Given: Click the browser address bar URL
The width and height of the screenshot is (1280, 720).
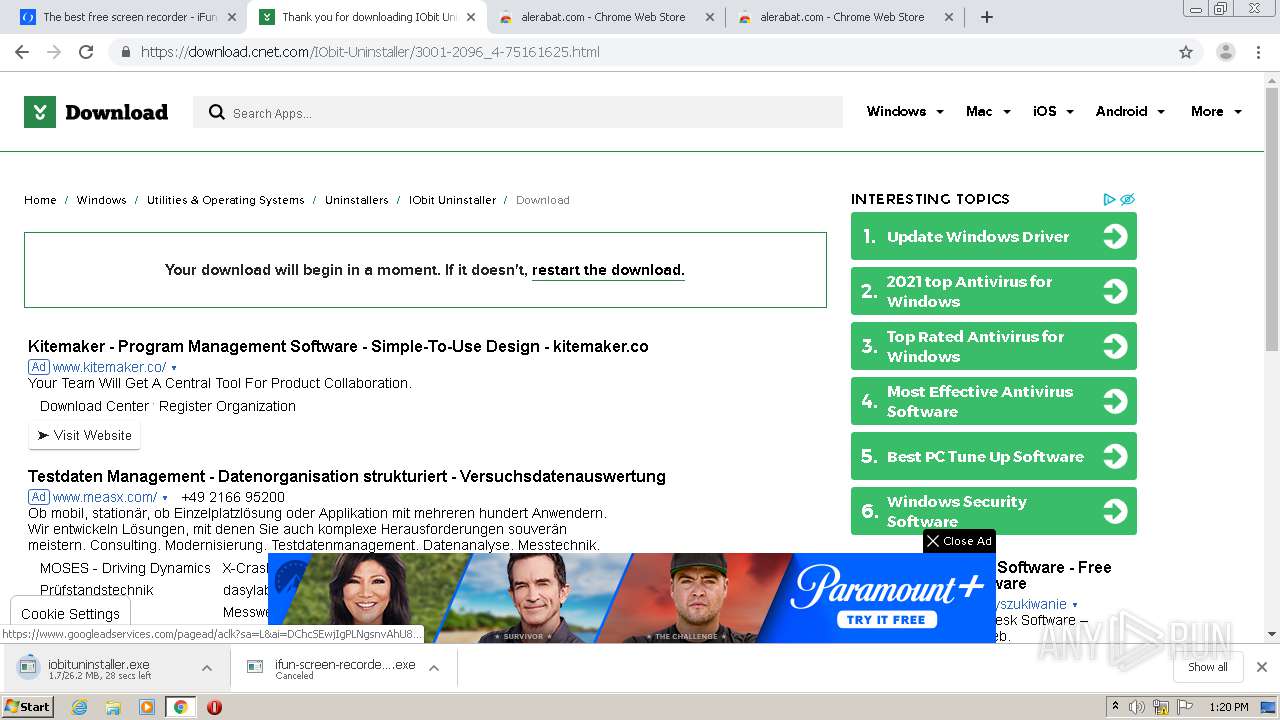Looking at the screenshot, I should point(370,52).
